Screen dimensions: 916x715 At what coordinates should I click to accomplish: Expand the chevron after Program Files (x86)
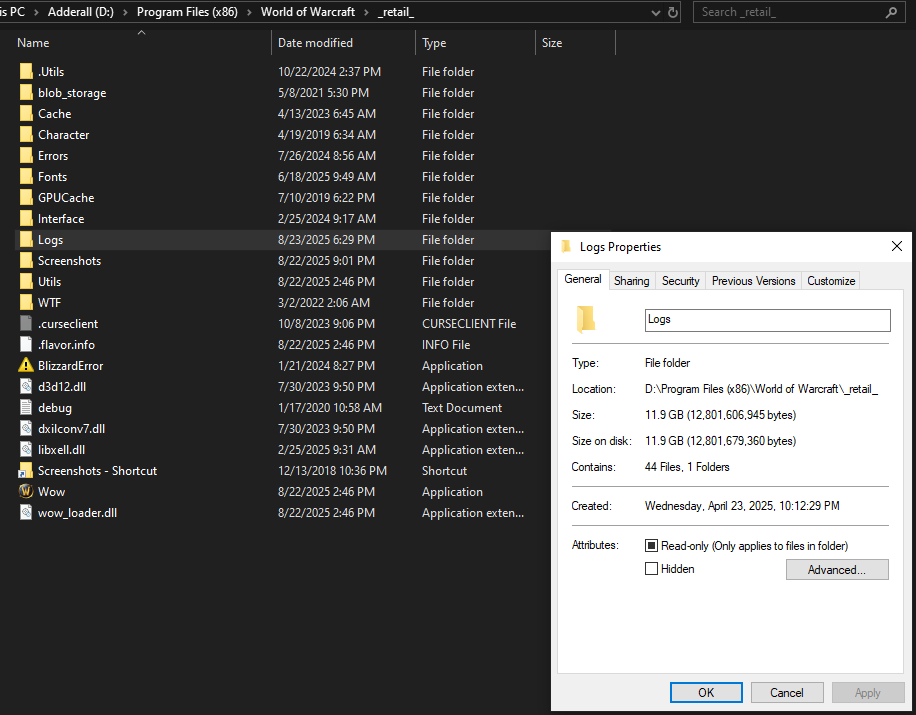249,12
